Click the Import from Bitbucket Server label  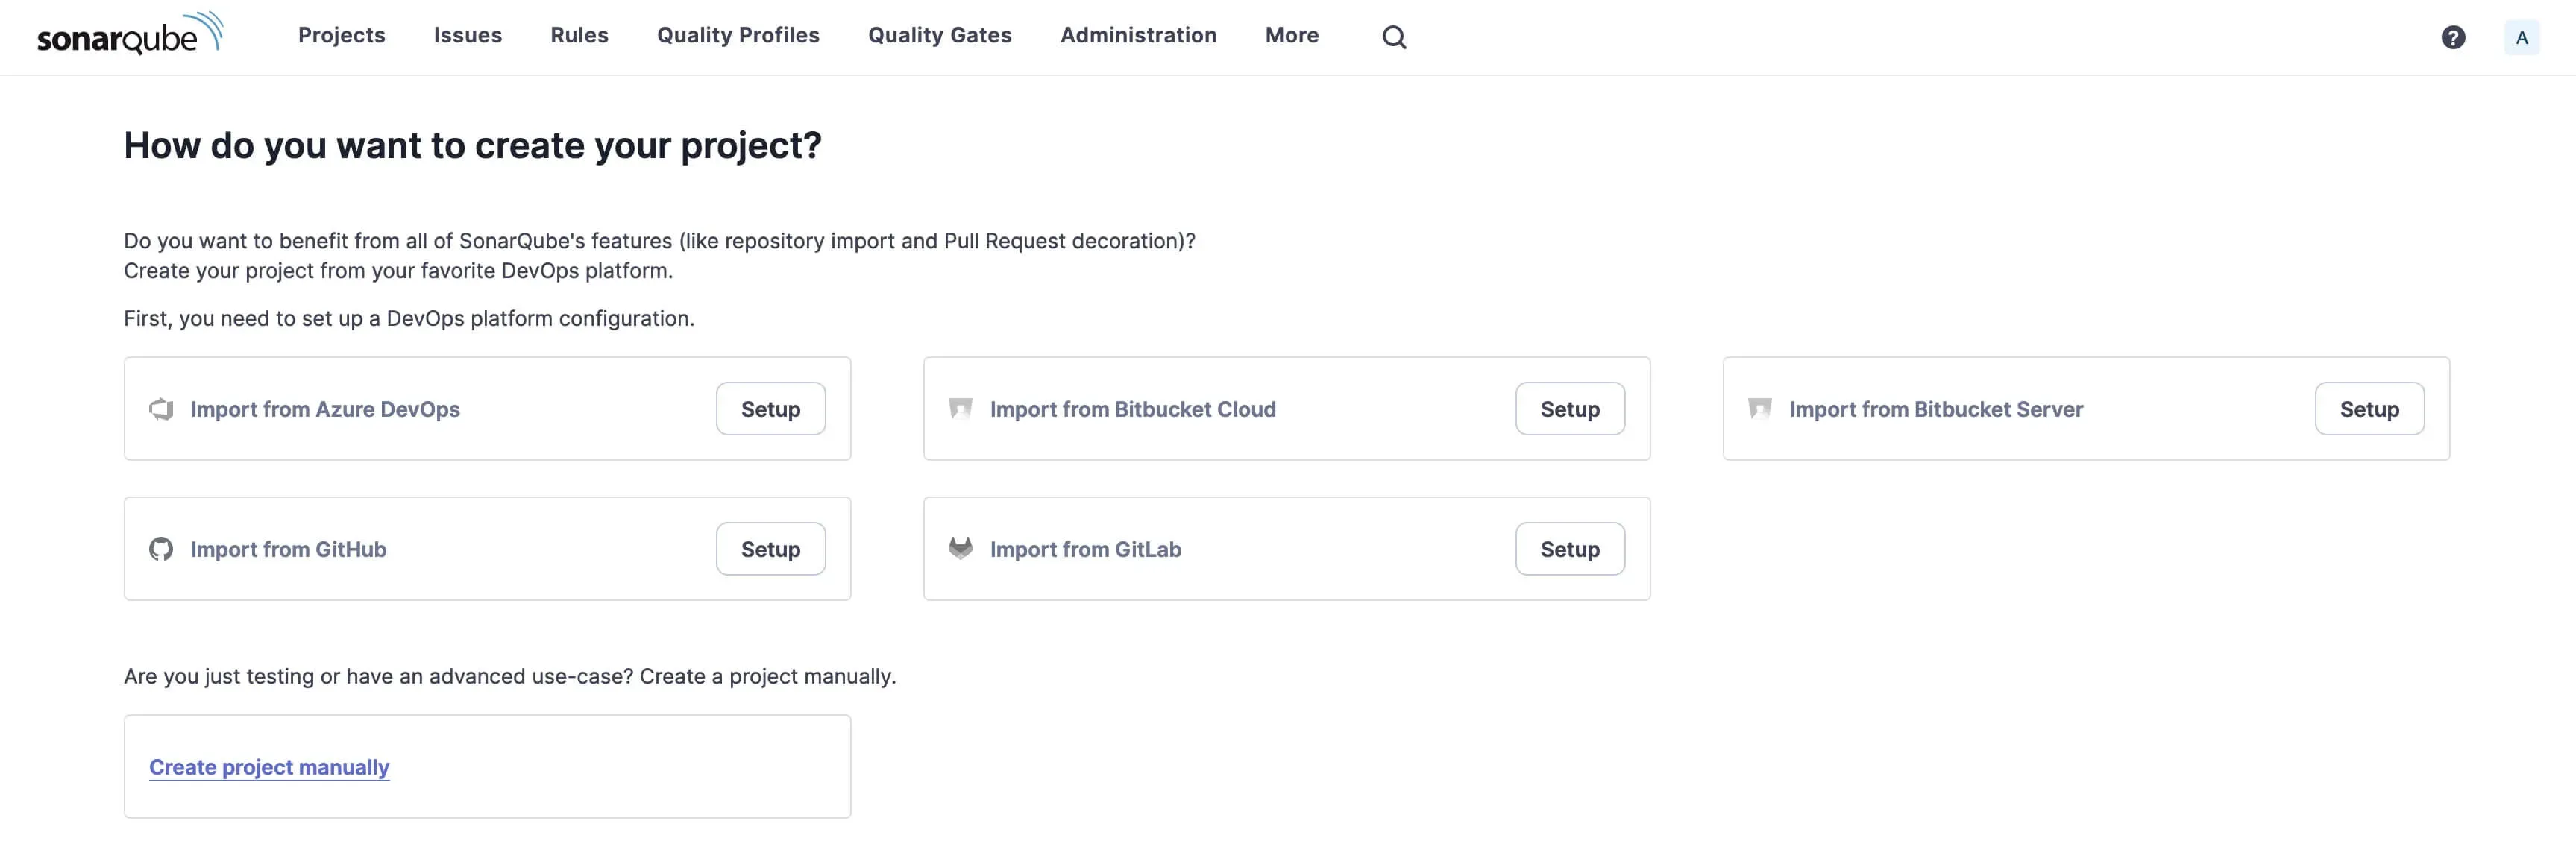point(1936,409)
